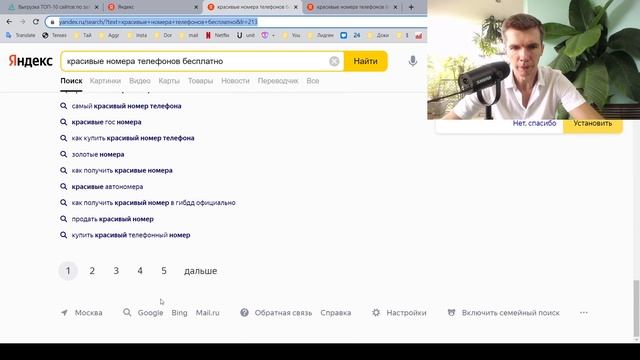
Task: Go forward with the browser forward arrow
Action: [22, 22]
